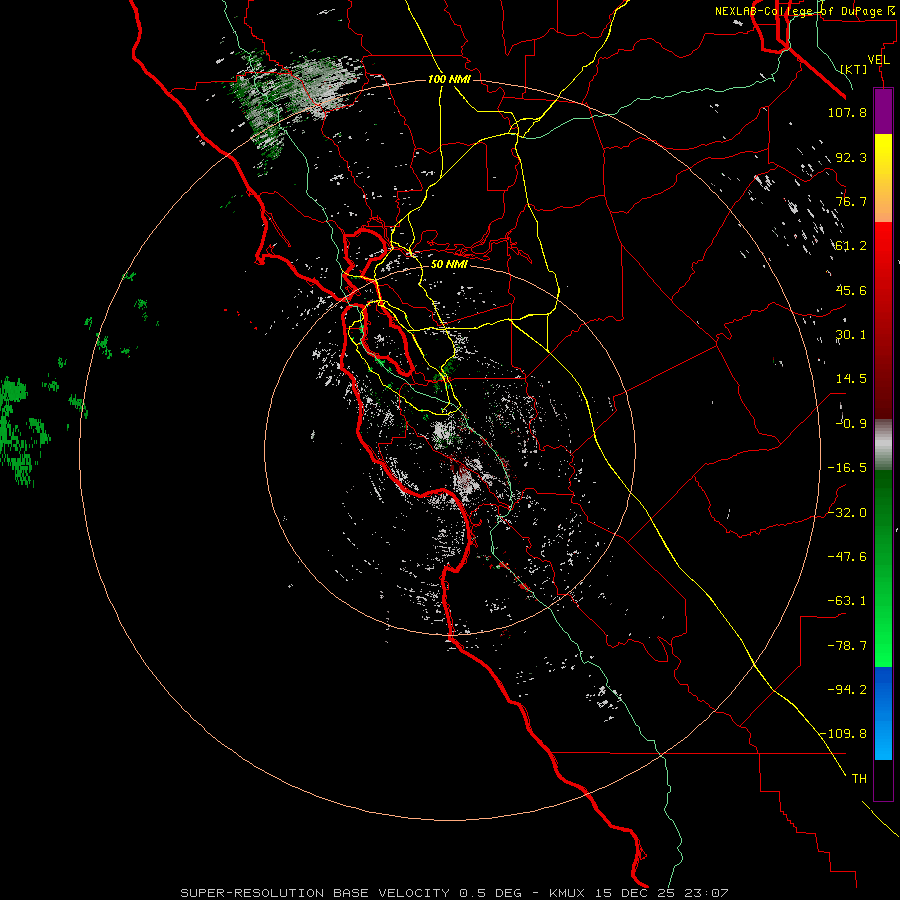Select the -78.7 velocity scale label

(x=847, y=646)
